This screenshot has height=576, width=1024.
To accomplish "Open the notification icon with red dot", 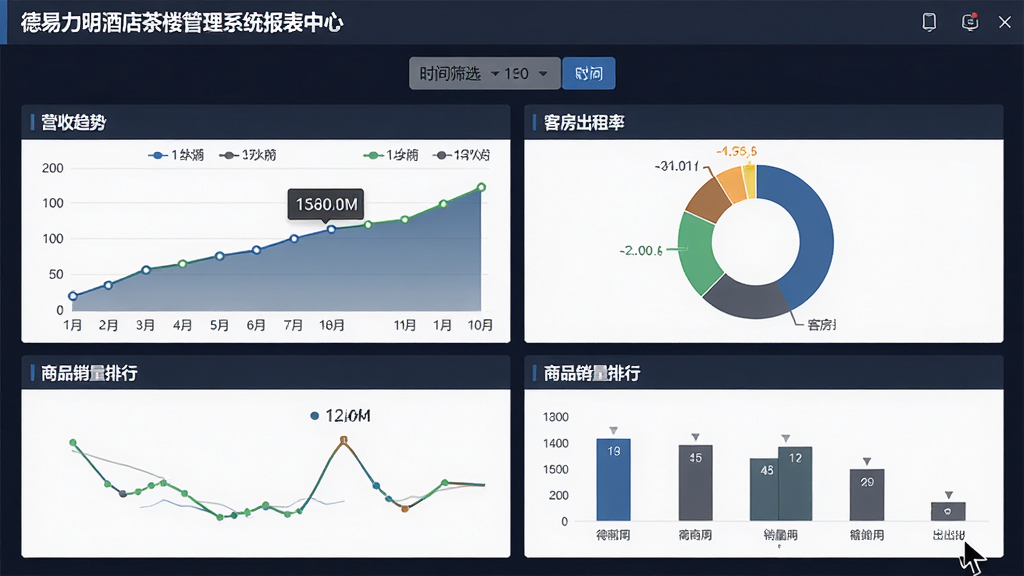I will pos(970,22).
